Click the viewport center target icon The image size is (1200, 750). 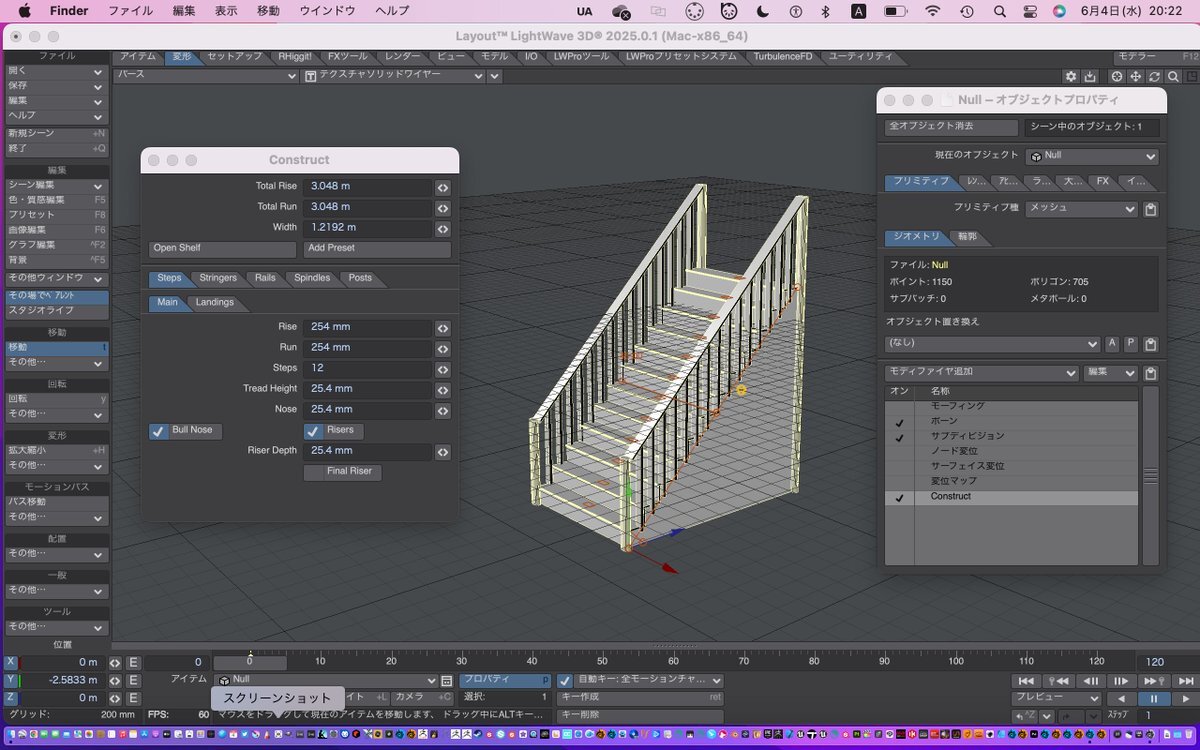[x=1117, y=76]
